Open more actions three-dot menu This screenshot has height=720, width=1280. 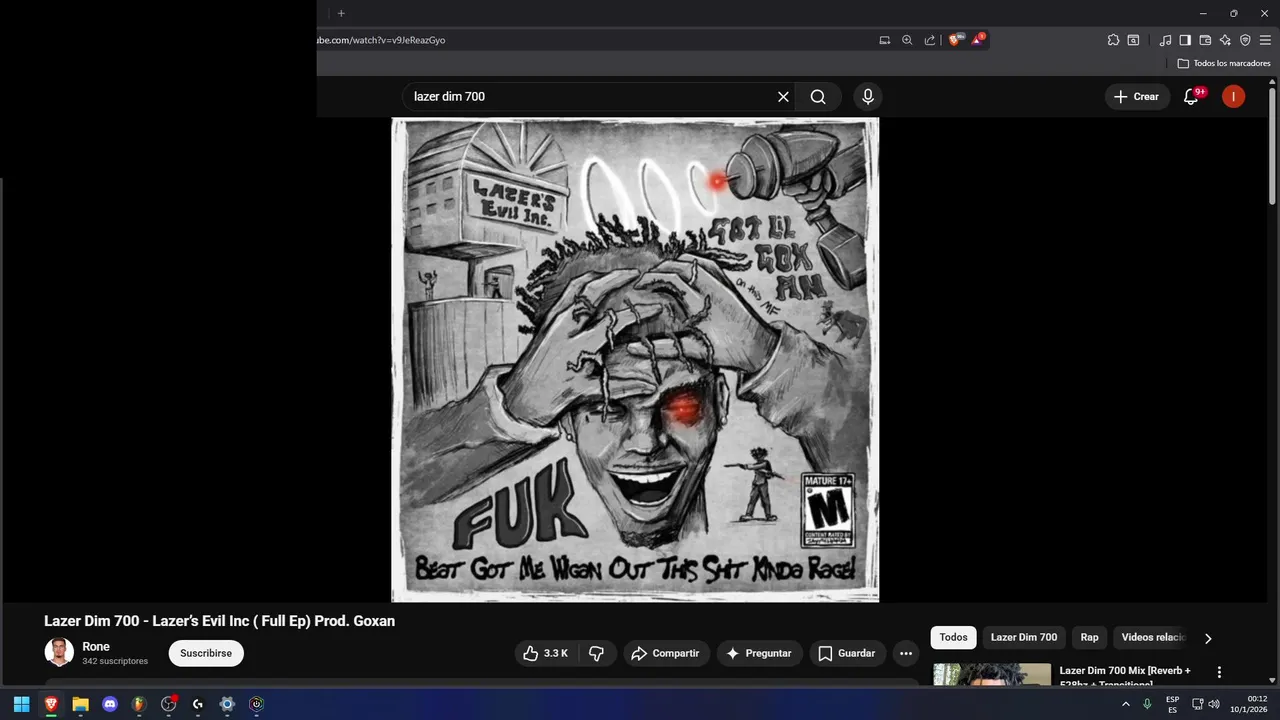(x=906, y=653)
